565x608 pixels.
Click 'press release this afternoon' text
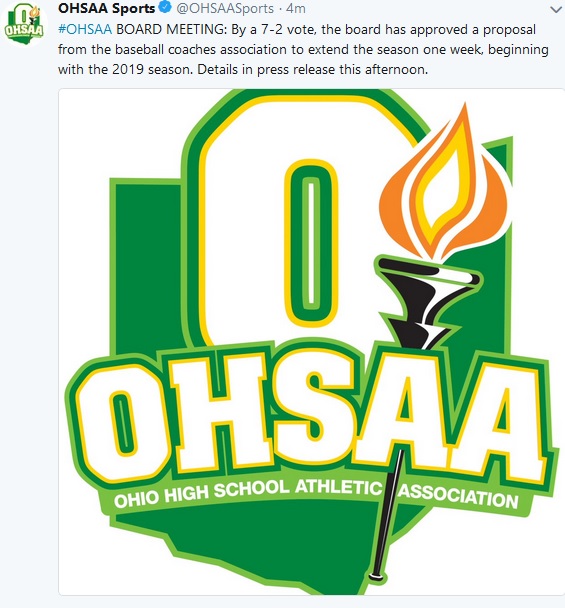point(342,69)
